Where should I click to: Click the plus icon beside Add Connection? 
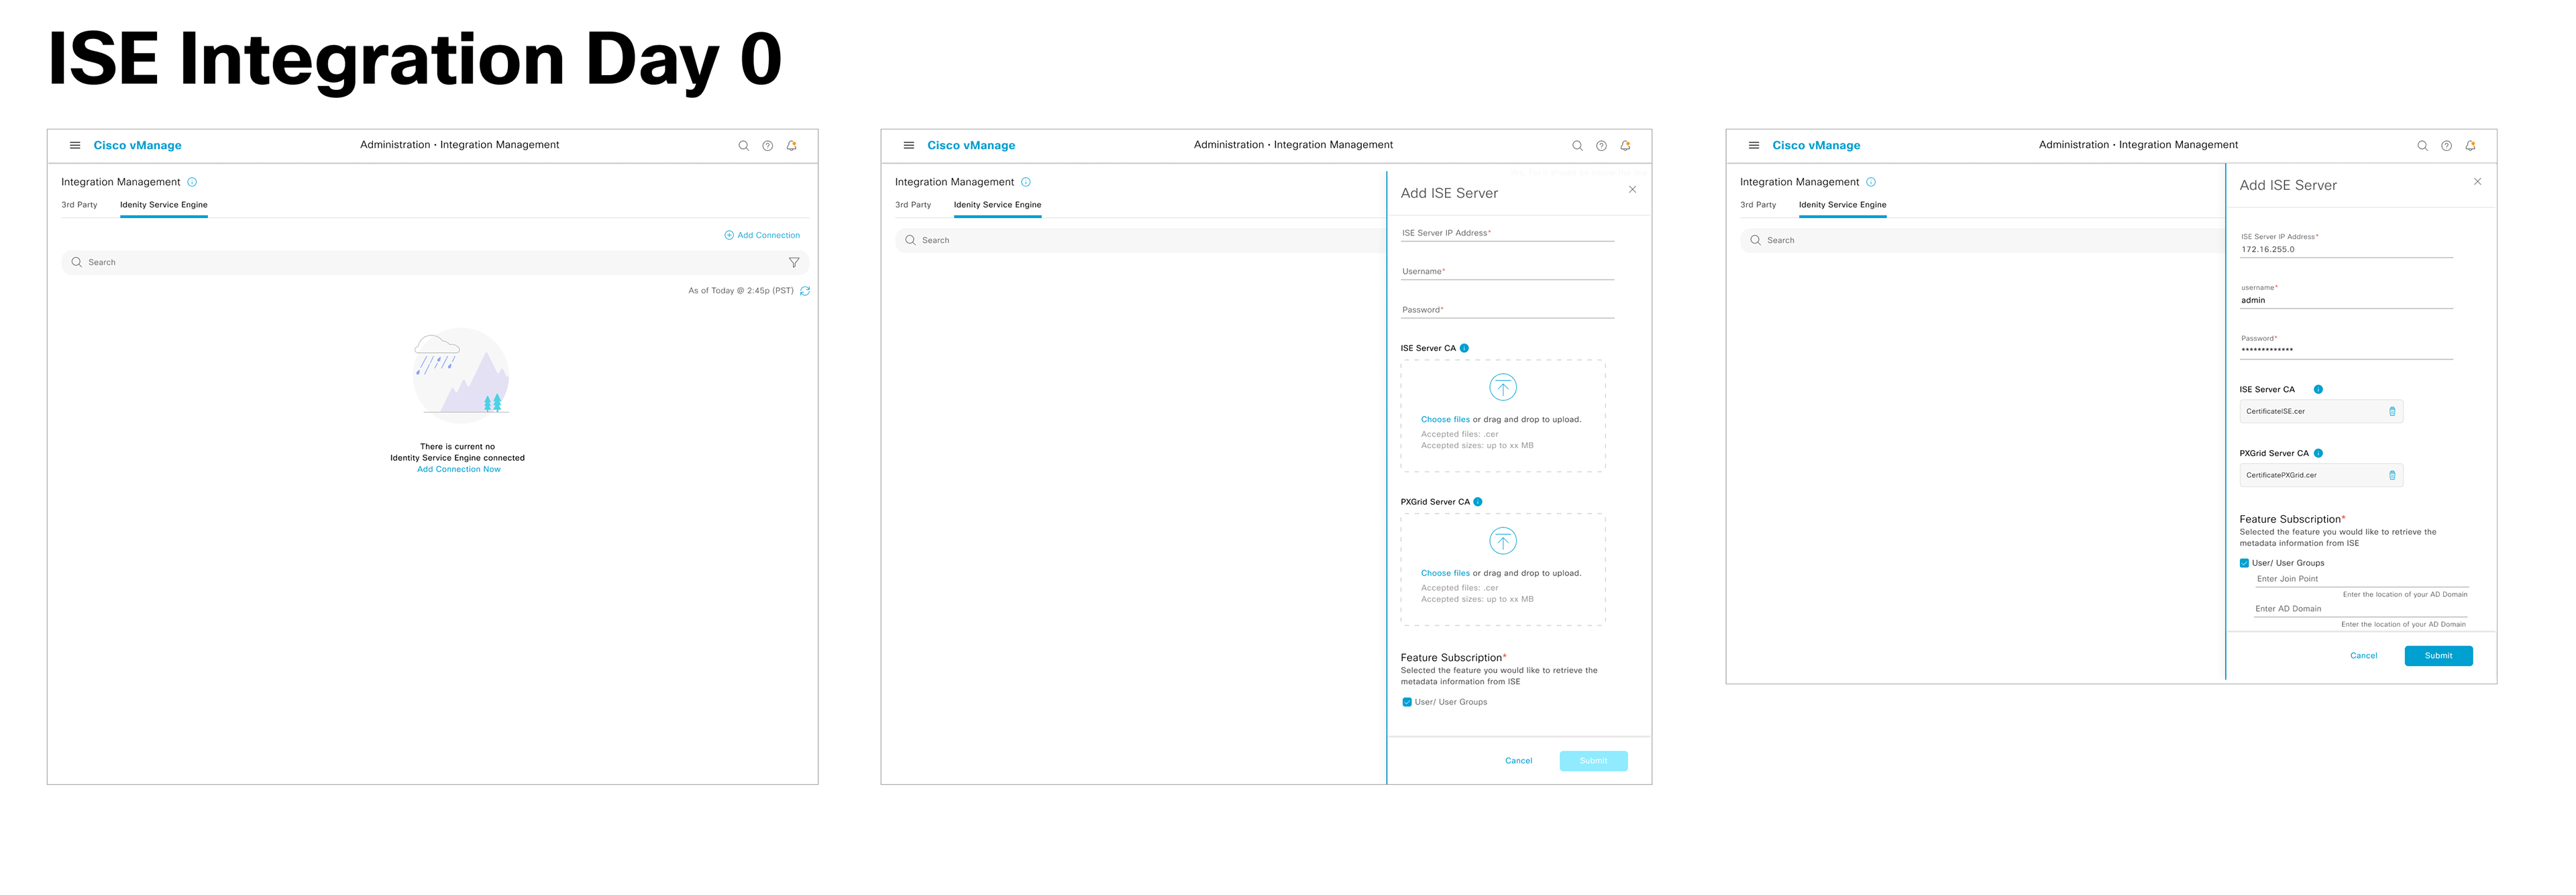click(729, 236)
